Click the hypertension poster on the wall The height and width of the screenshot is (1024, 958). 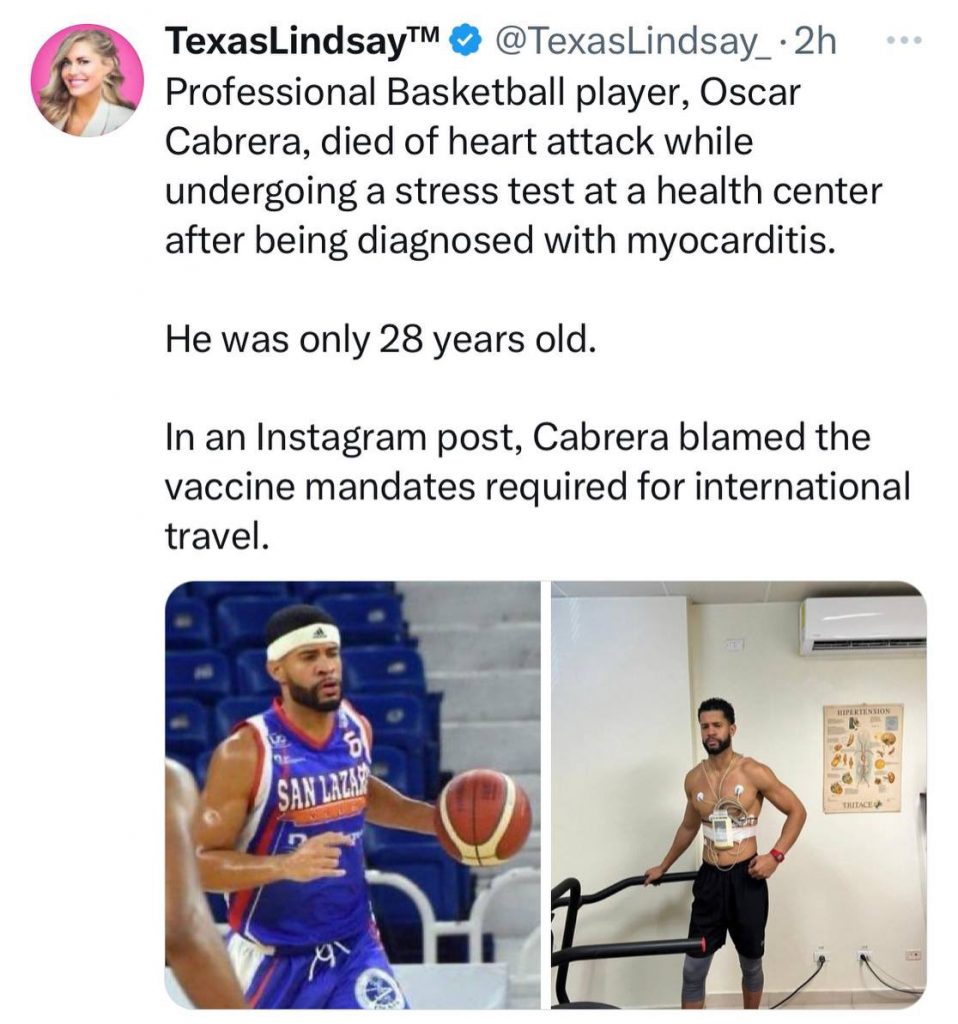pyautogui.click(x=862, y=757)
